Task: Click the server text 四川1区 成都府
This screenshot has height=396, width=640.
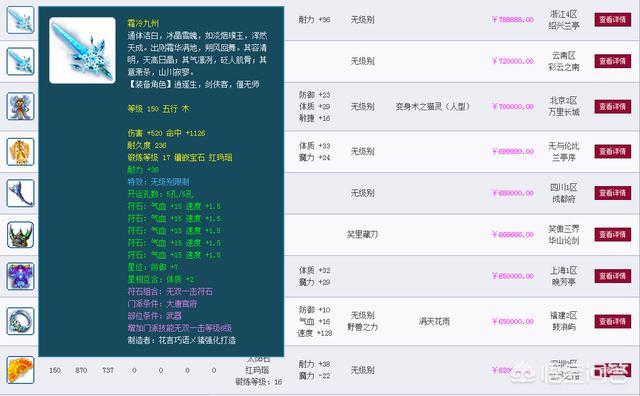Action: pos(564,193)
